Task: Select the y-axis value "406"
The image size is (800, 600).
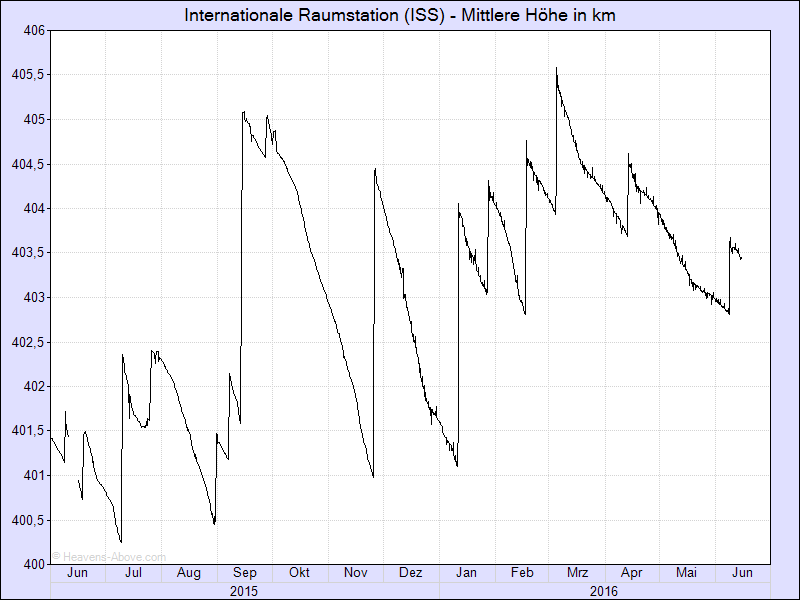Action: [34, 31]
